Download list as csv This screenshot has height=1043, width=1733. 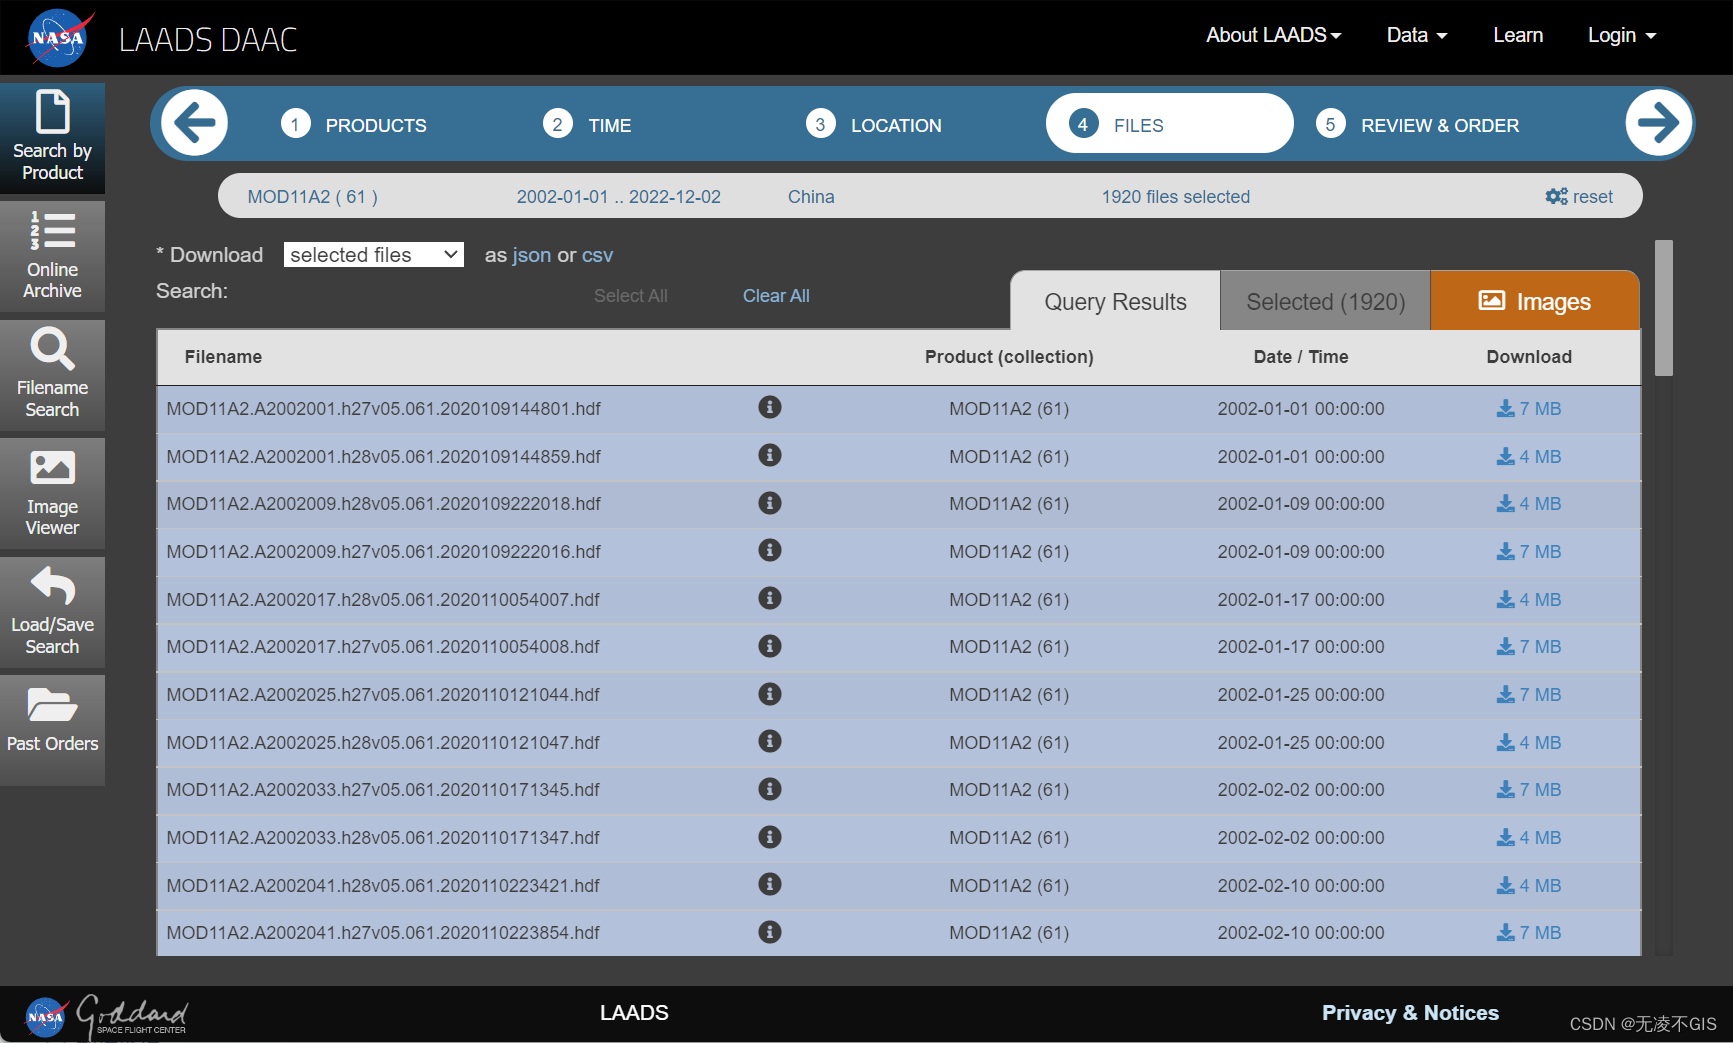597,255
